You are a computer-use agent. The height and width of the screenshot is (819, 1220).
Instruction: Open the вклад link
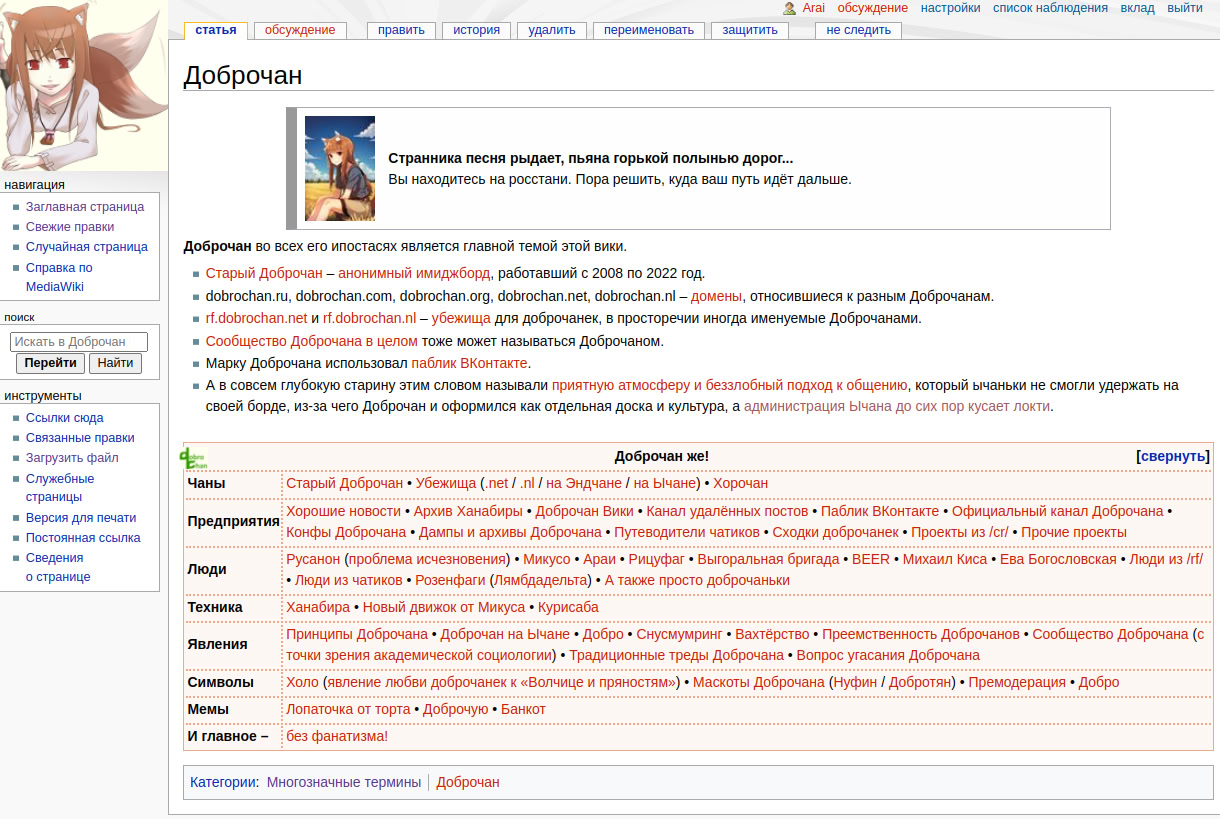pyautogui.click(x=1137, y=8)
